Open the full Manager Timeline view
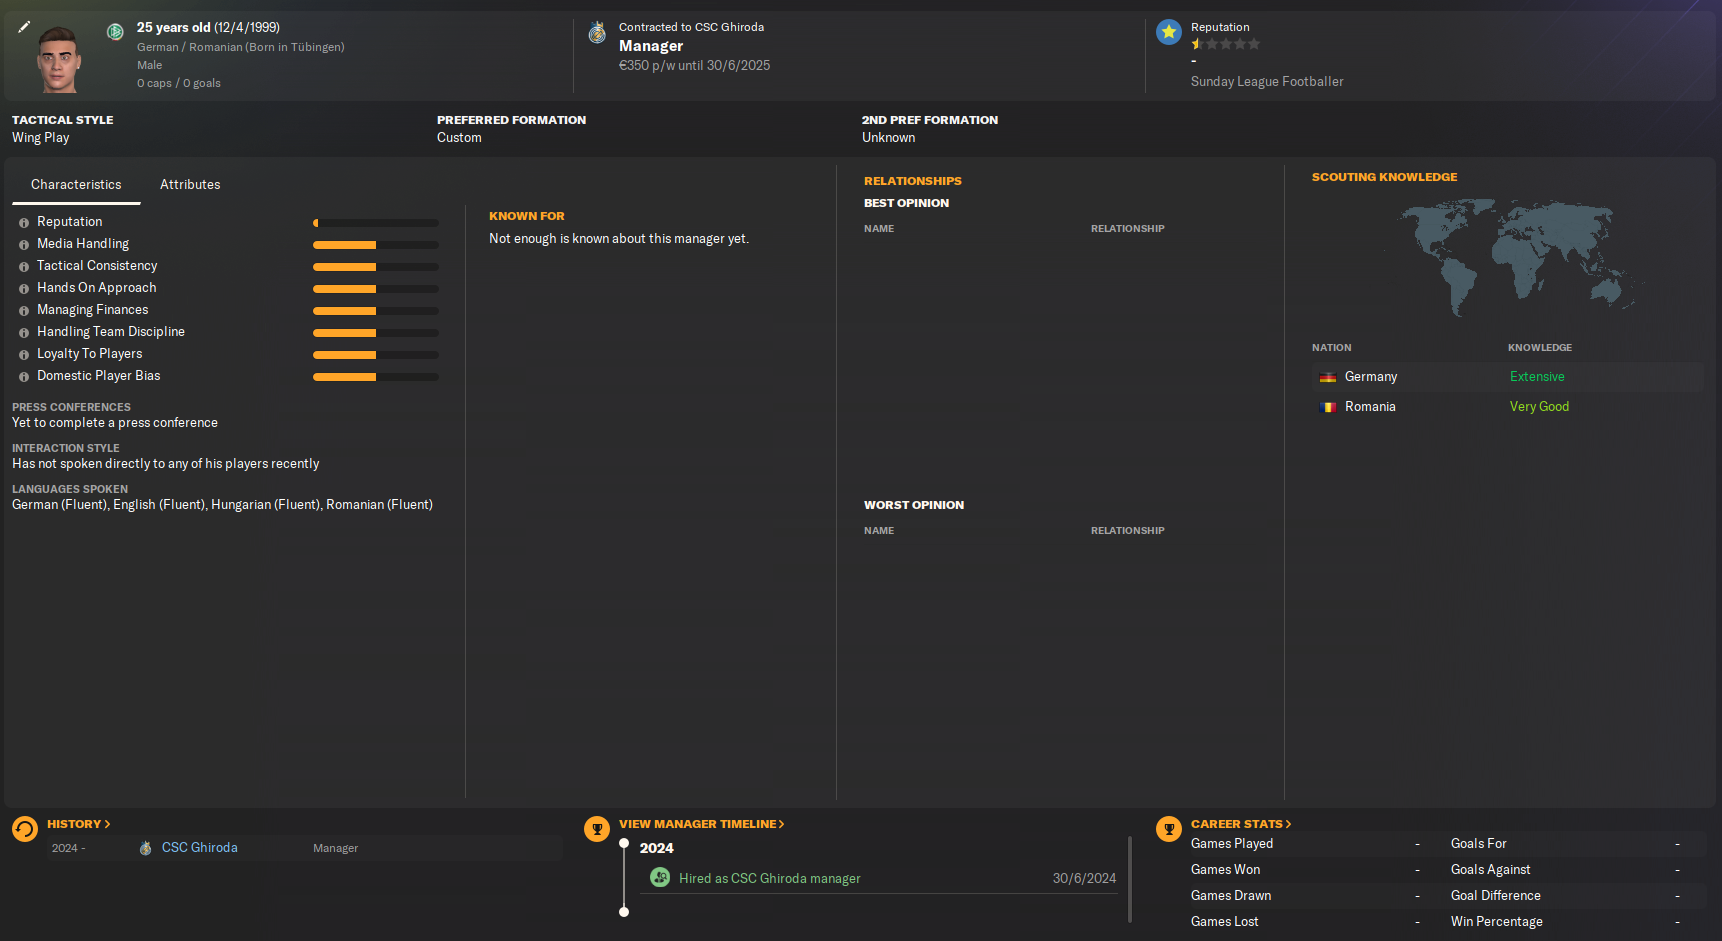The image size is (1722, 941). point(701,823)
